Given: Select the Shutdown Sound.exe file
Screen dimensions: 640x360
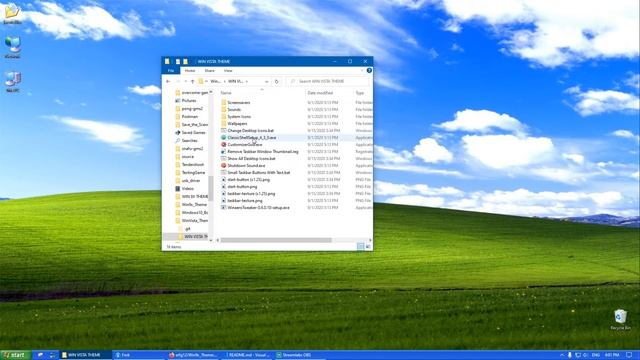Looking at the screenshot, I should pos(246,166).
